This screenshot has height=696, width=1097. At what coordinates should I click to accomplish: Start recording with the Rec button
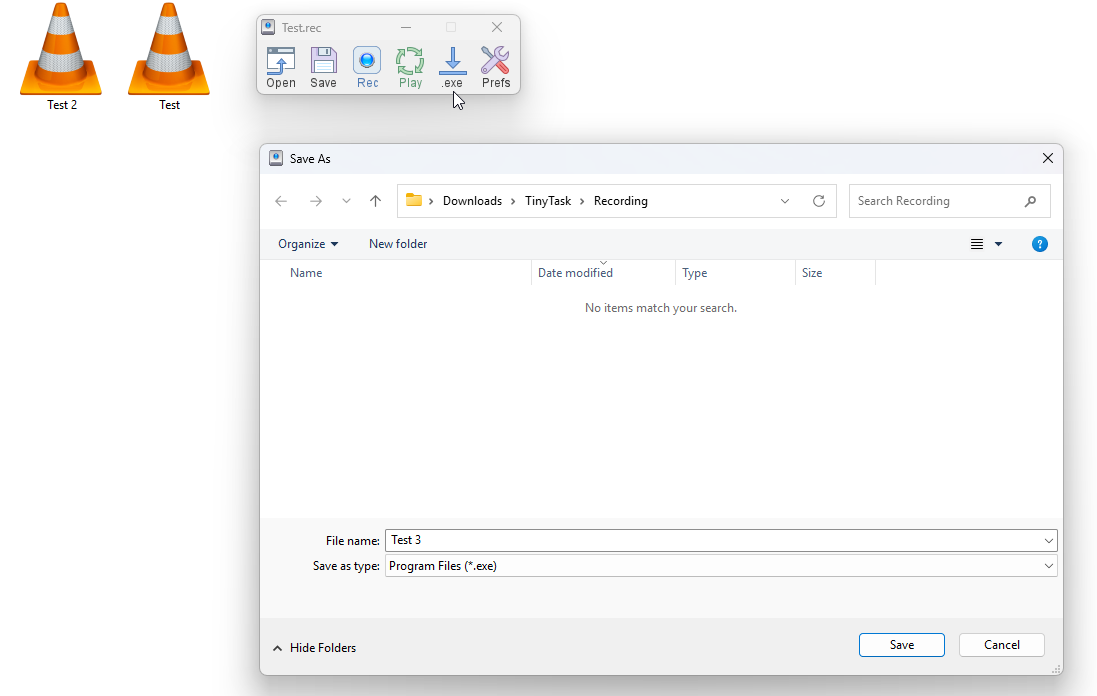(367, 68)
